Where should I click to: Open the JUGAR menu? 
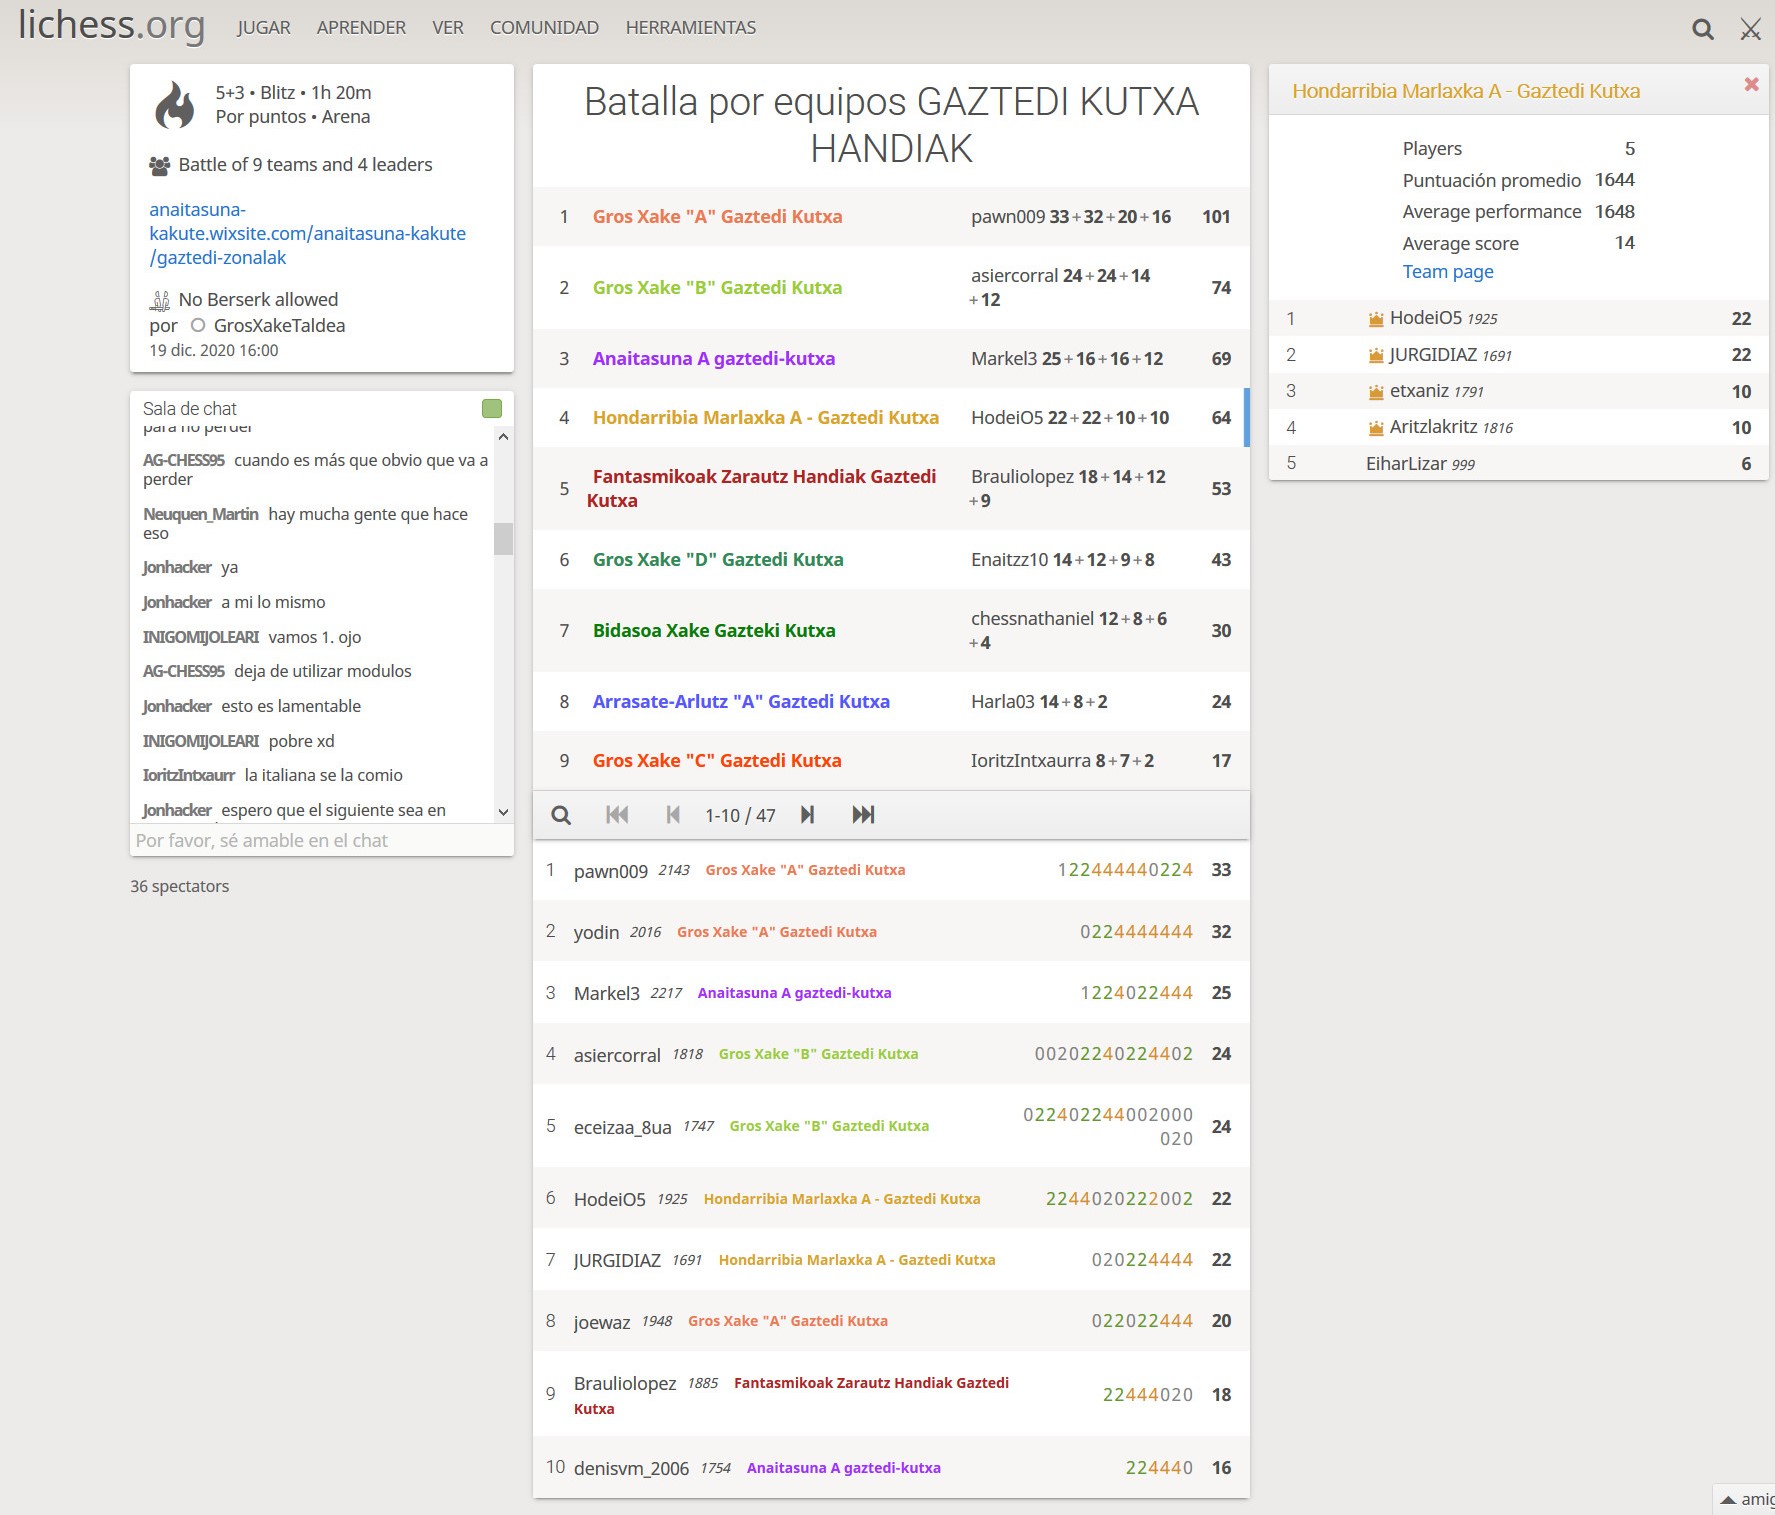pos(264,28)
